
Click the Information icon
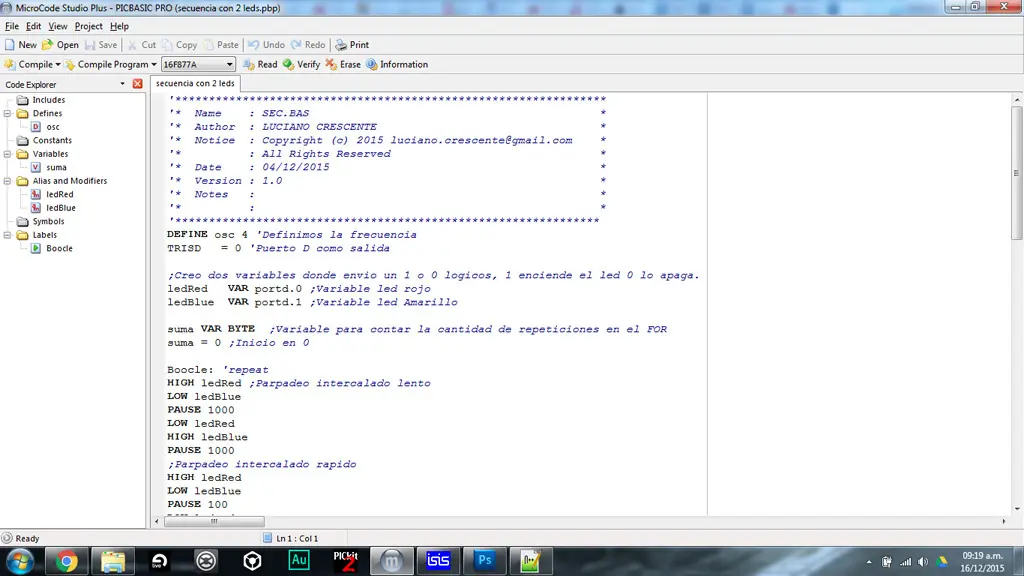[x=372, y=65]
